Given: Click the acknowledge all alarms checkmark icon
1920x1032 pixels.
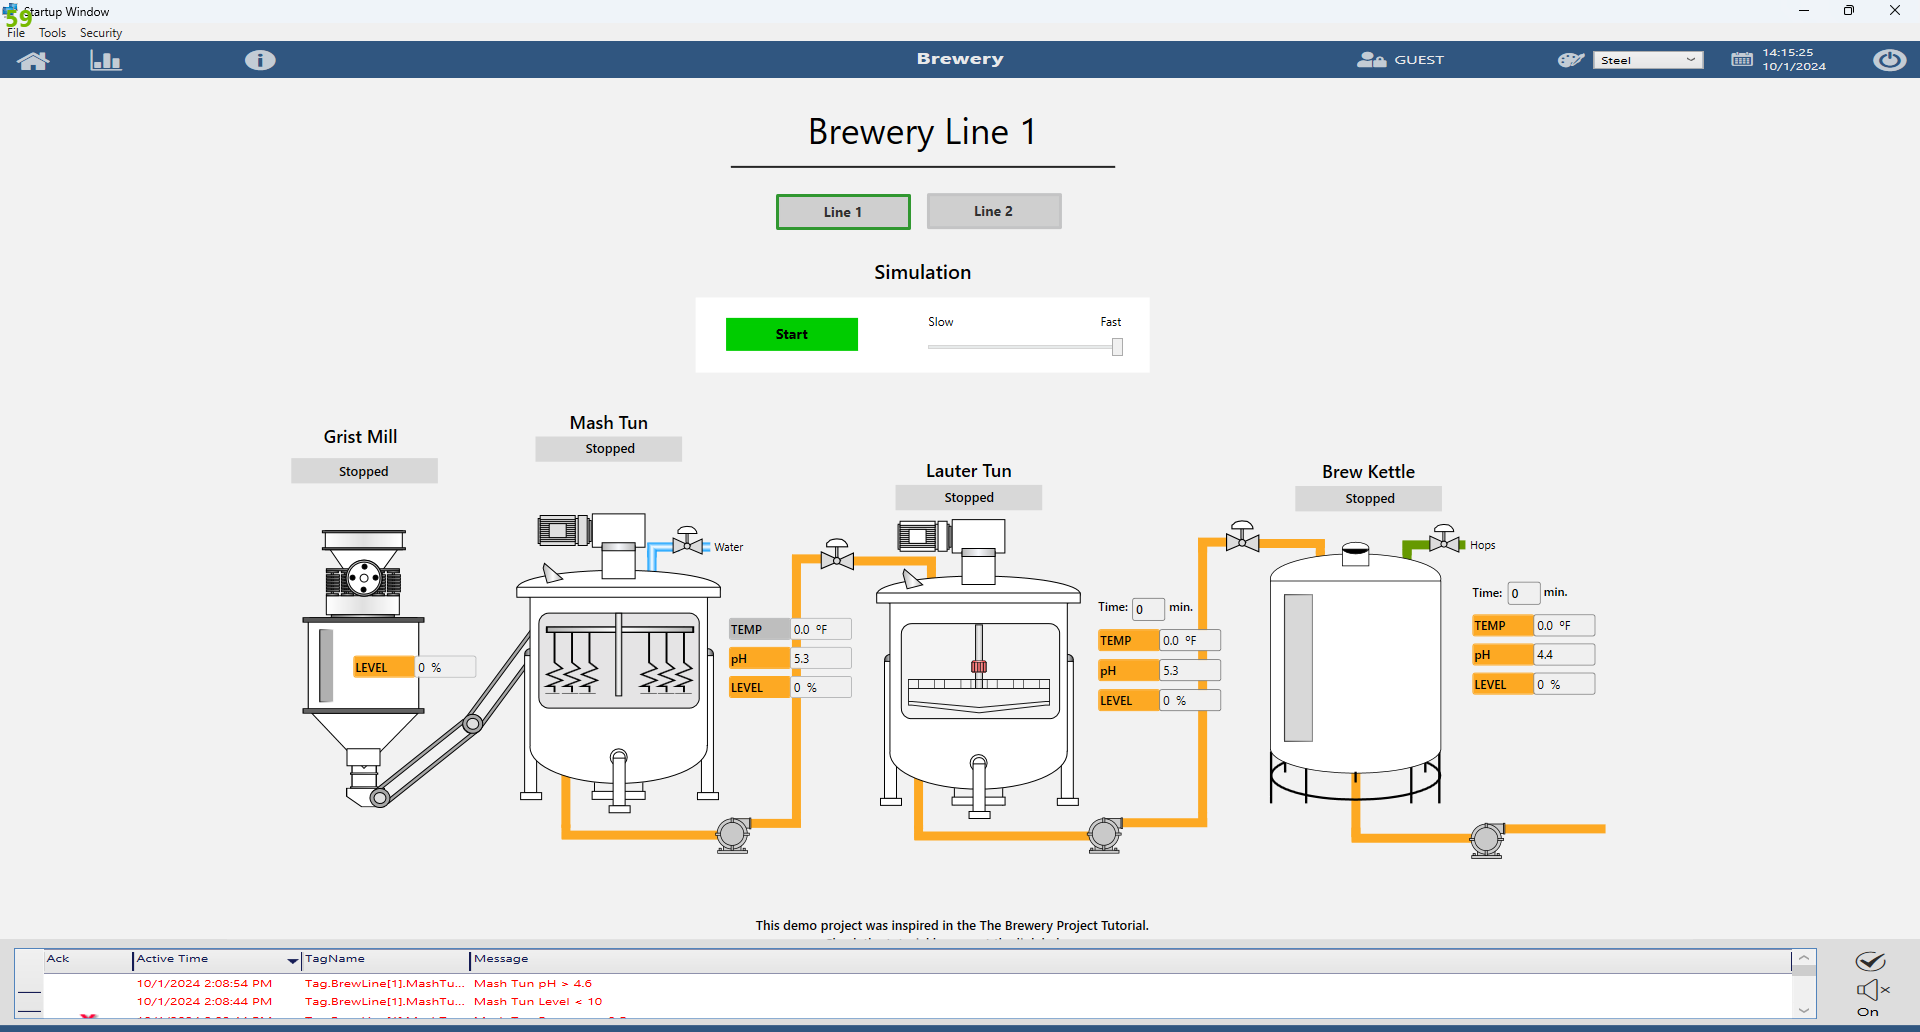Looking at the screenshot, I should tap(1870, 961).
